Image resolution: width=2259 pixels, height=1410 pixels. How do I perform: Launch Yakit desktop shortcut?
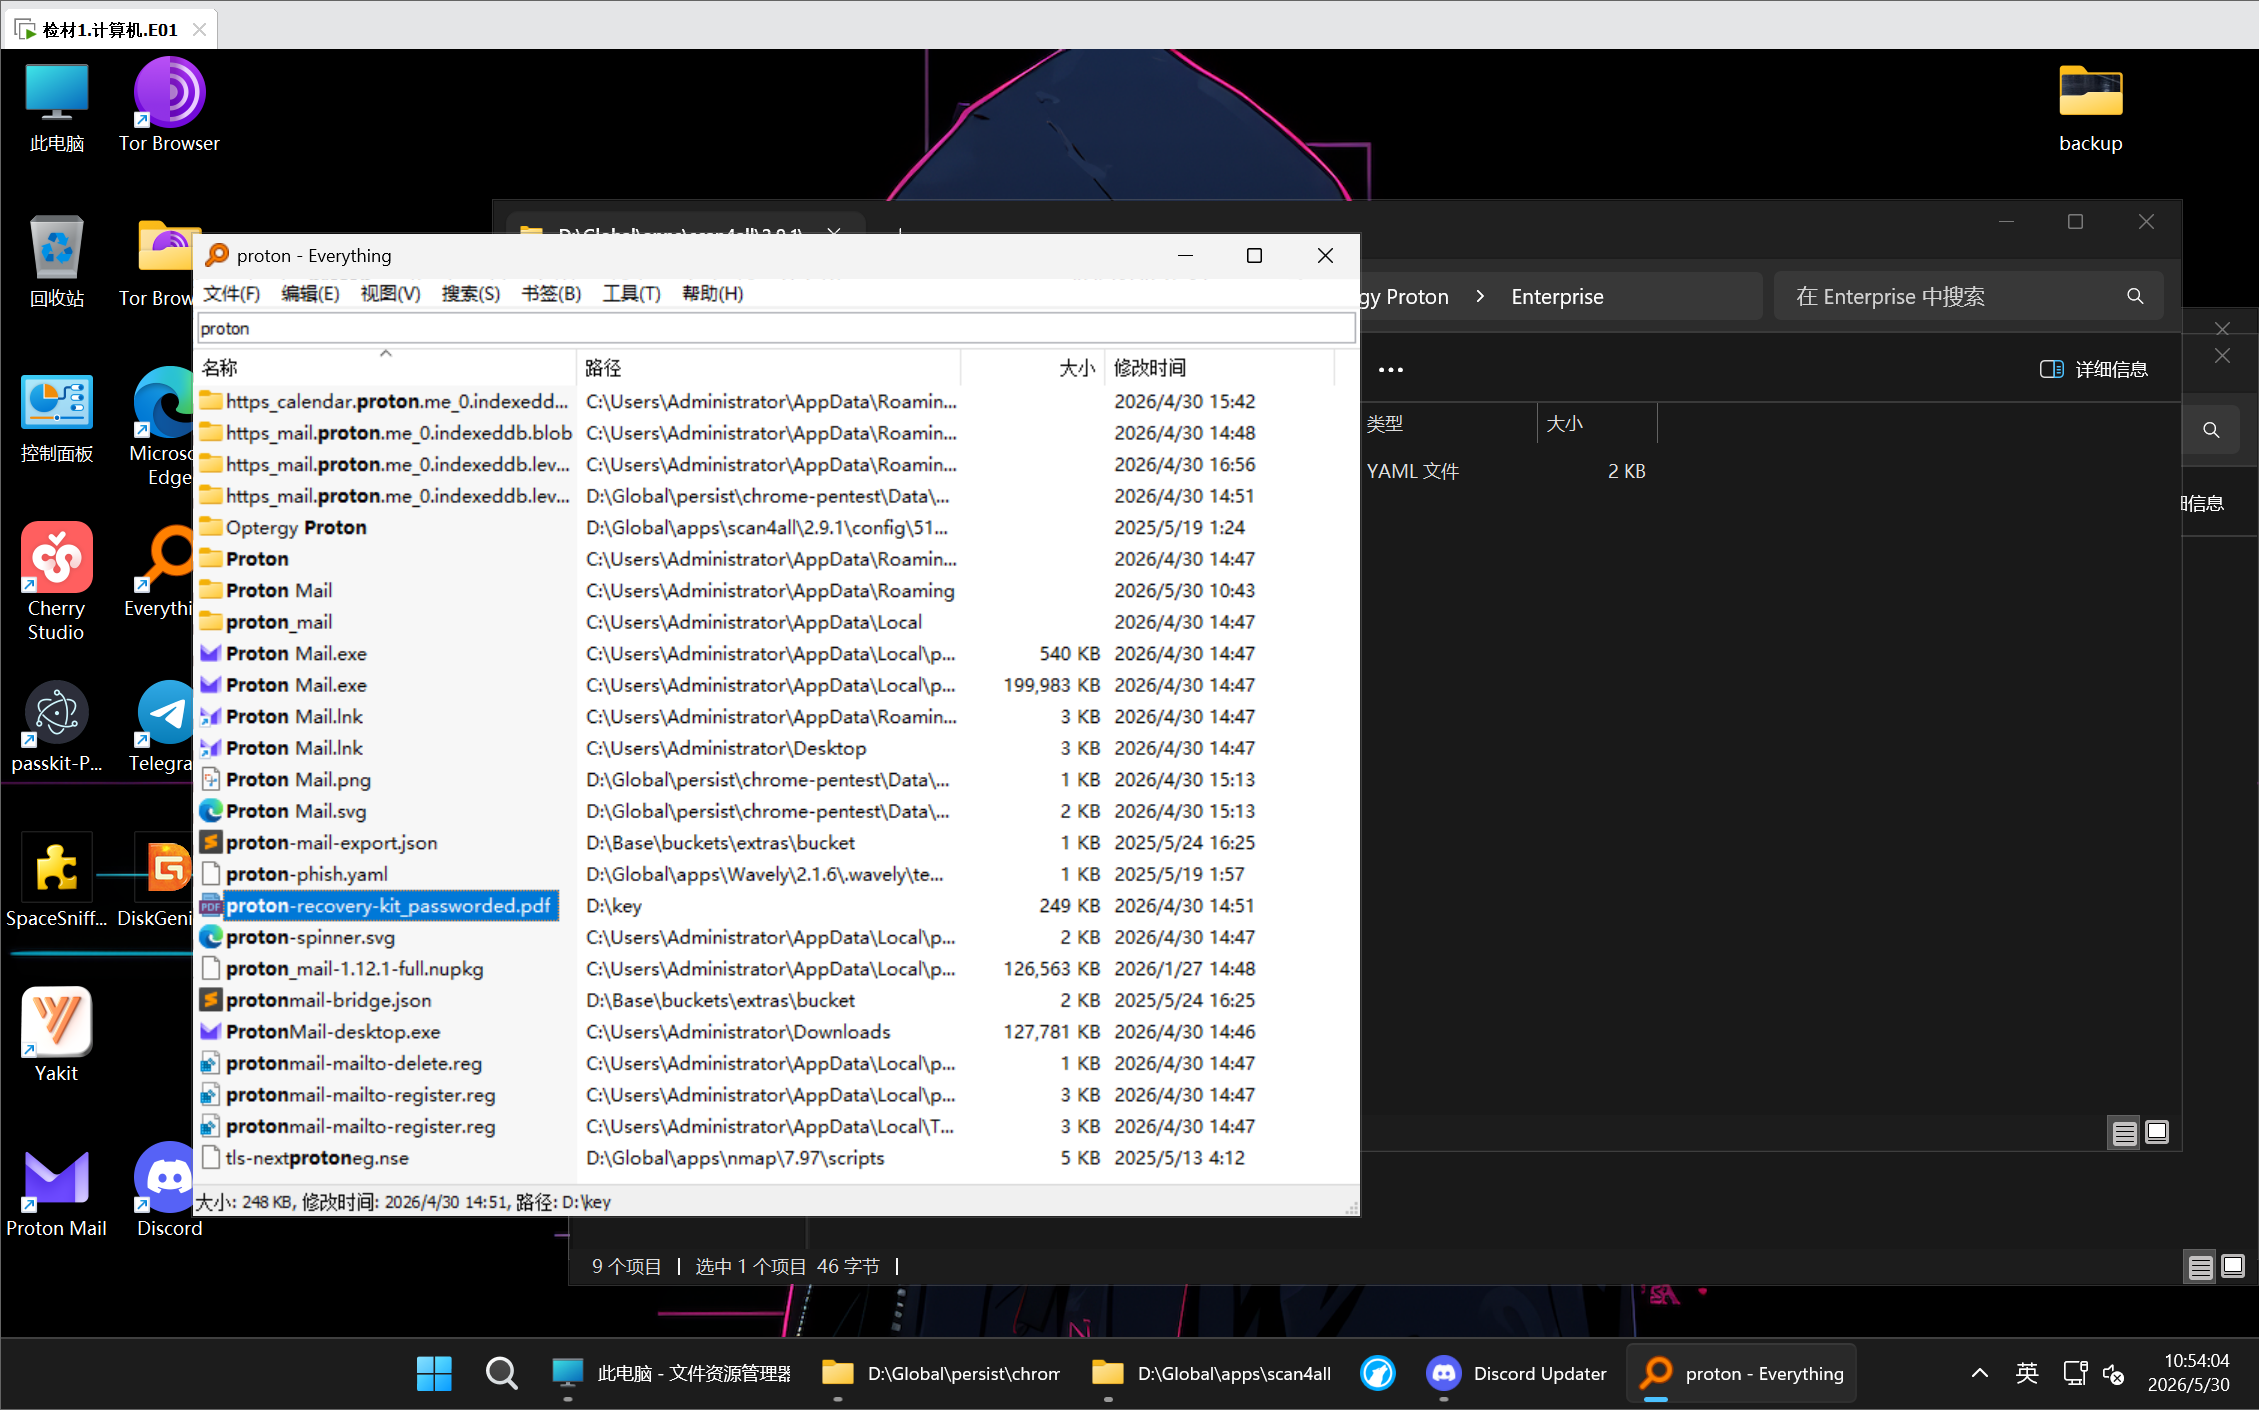tap(57, 1035)
